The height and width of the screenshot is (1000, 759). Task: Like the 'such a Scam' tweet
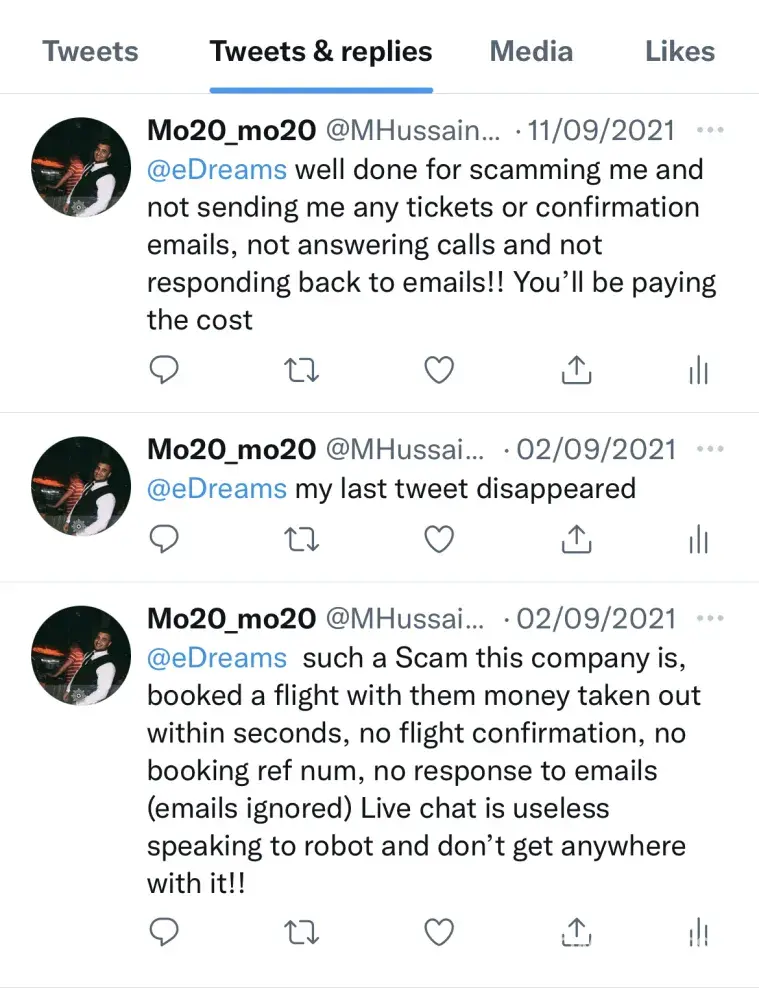point(439,933)
